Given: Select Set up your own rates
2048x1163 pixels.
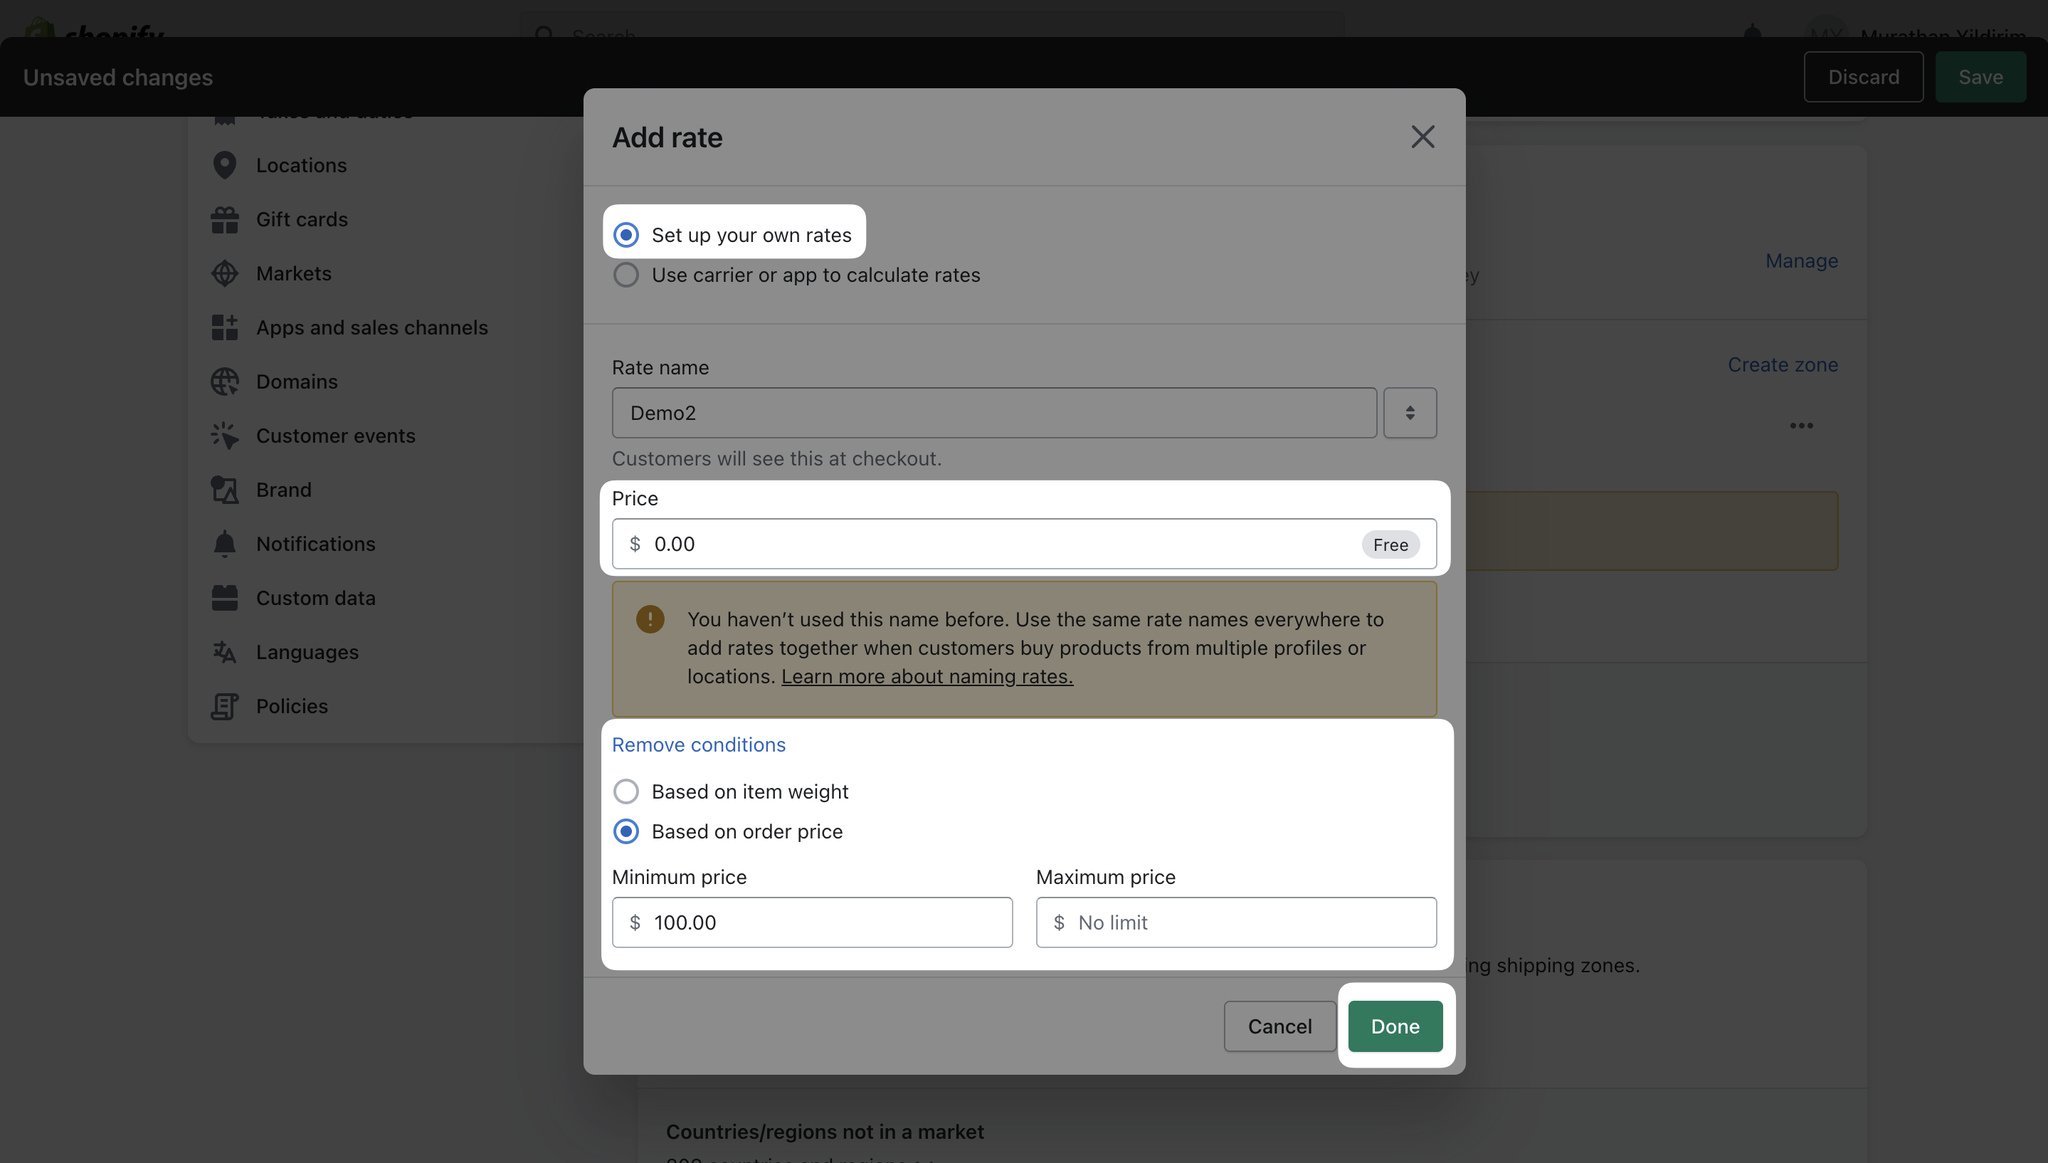Looking at the screenshot, I should point(626,235).
